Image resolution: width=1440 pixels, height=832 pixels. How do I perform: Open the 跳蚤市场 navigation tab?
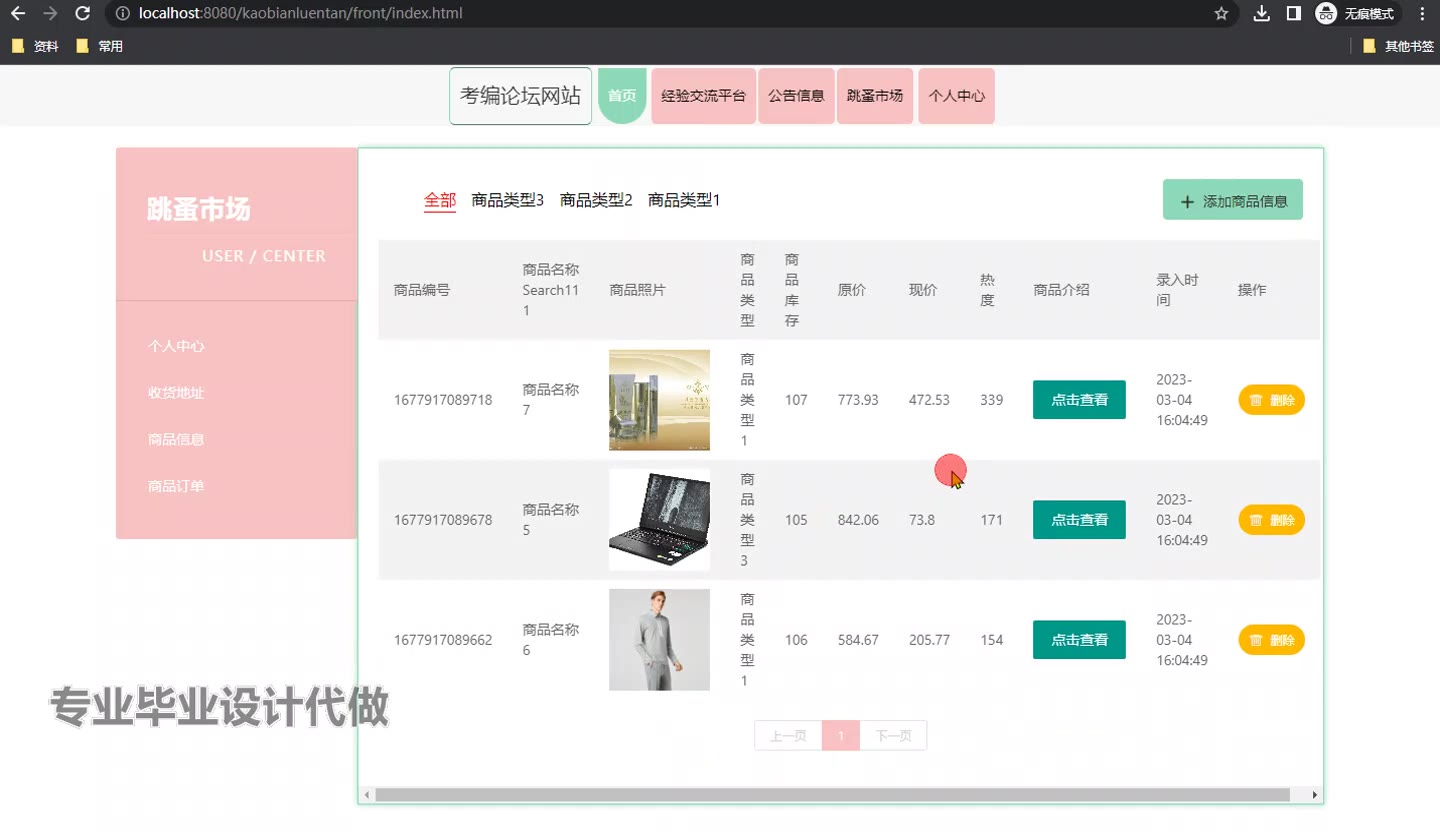875,96
